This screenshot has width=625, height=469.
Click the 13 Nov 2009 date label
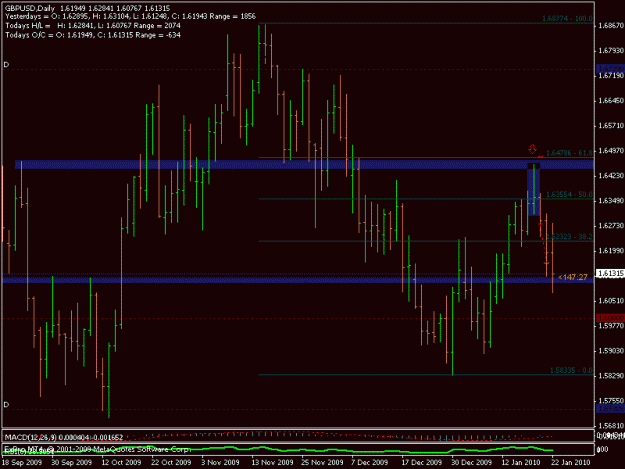pyautogui.click(x=272, y=463)
